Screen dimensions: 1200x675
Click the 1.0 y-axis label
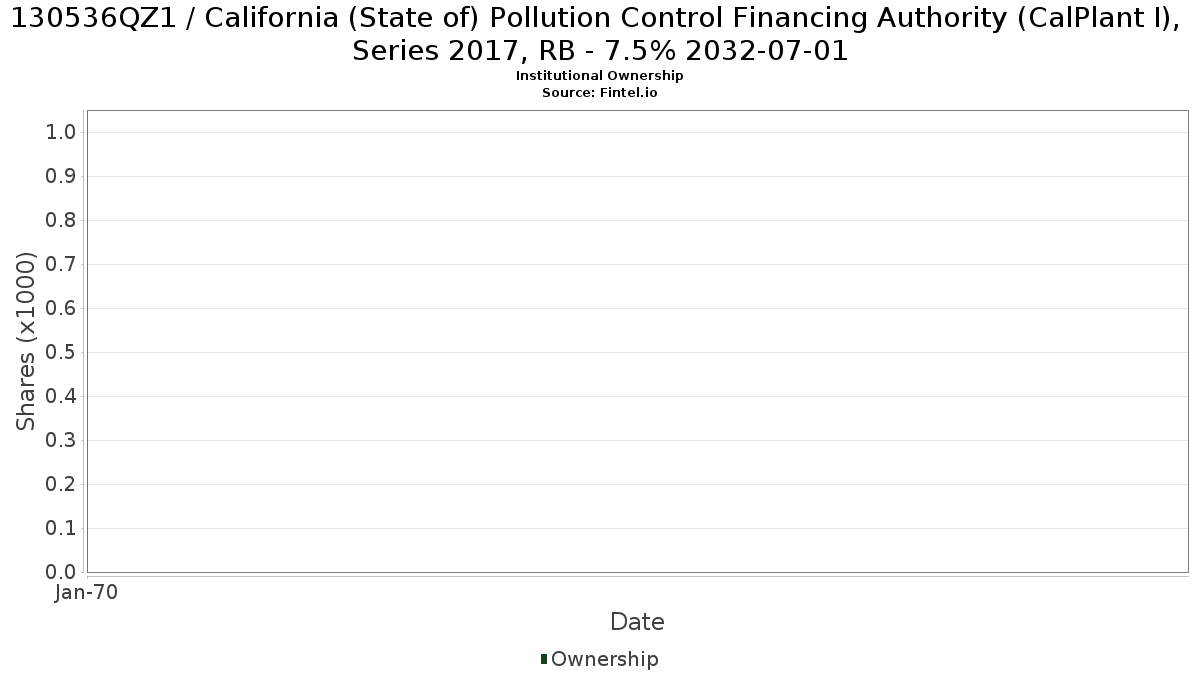coord(61,133)
